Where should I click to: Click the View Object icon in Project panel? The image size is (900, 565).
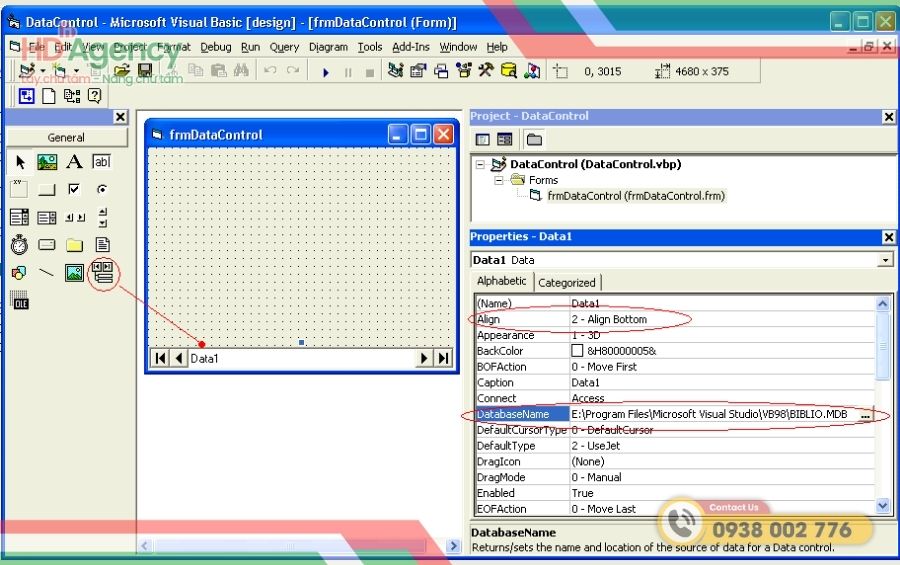pyautogui.click(x=505, y=140)
